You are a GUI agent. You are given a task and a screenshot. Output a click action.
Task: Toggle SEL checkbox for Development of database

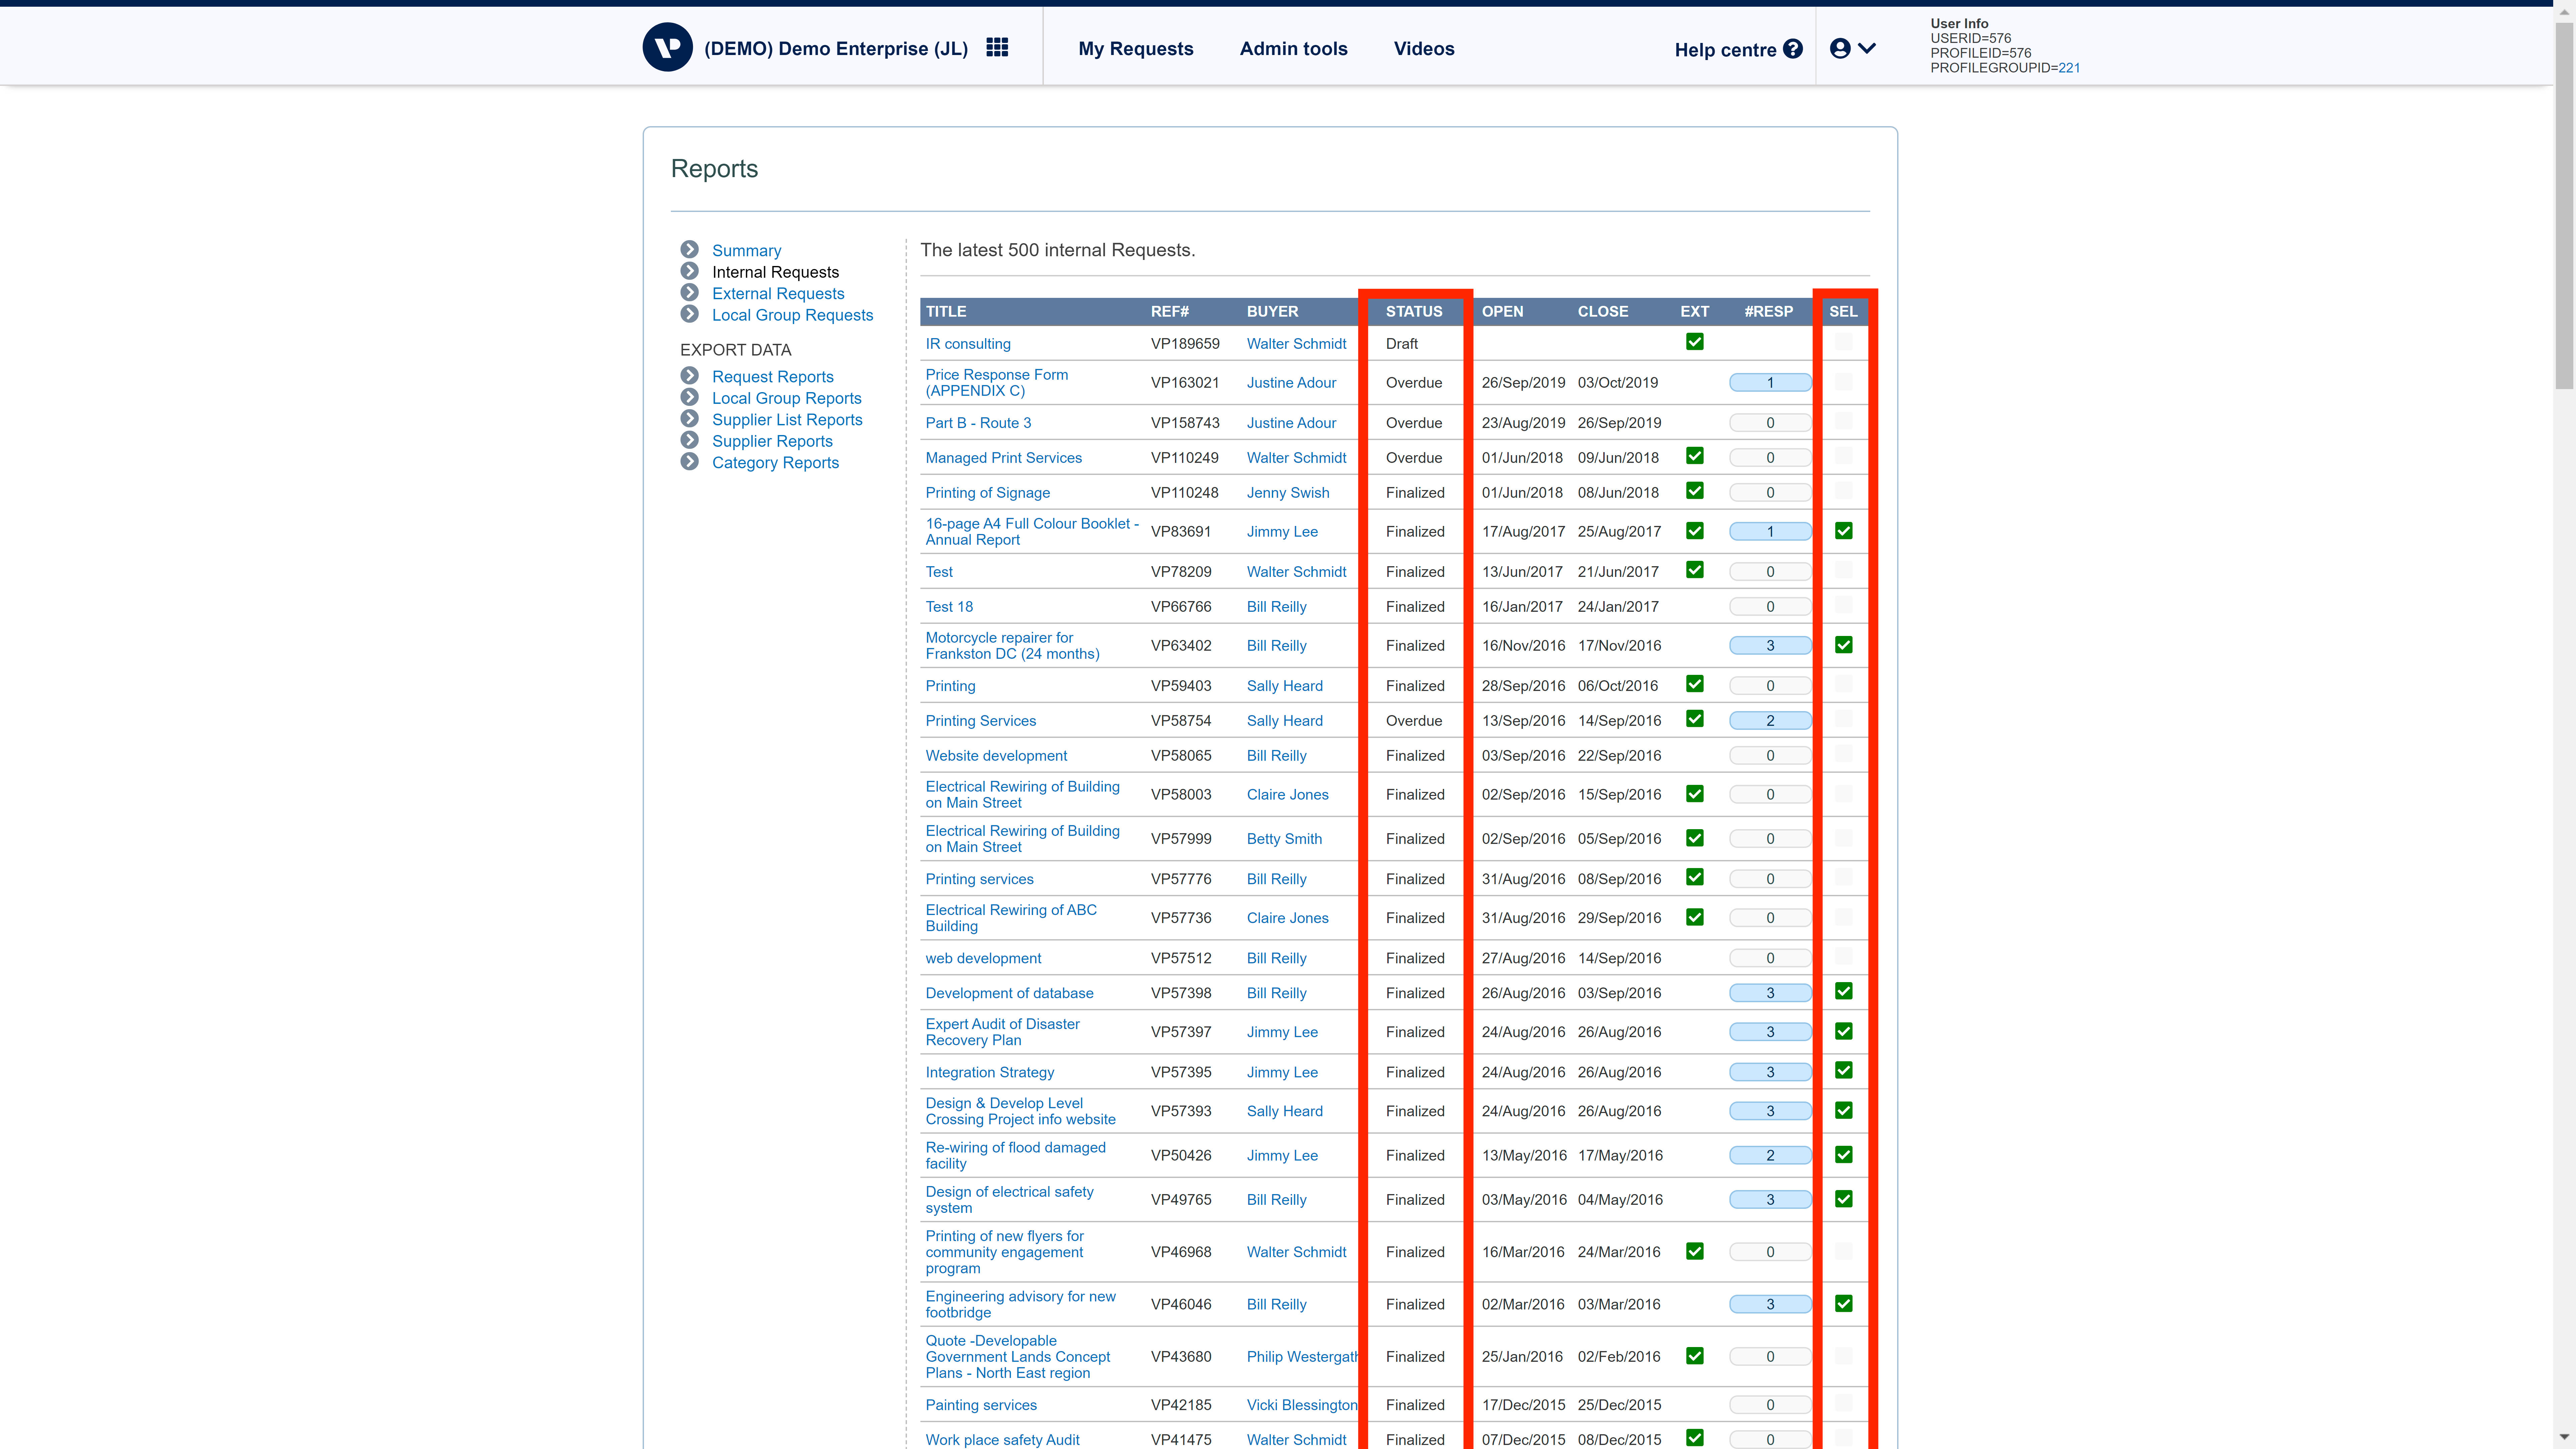point(1844,991)
